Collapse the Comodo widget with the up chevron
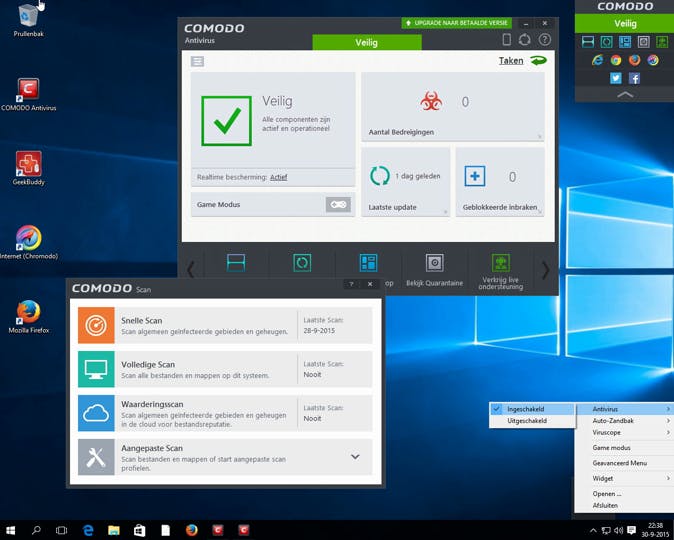This screenshot has width=674, height=540. click(625, 95)
